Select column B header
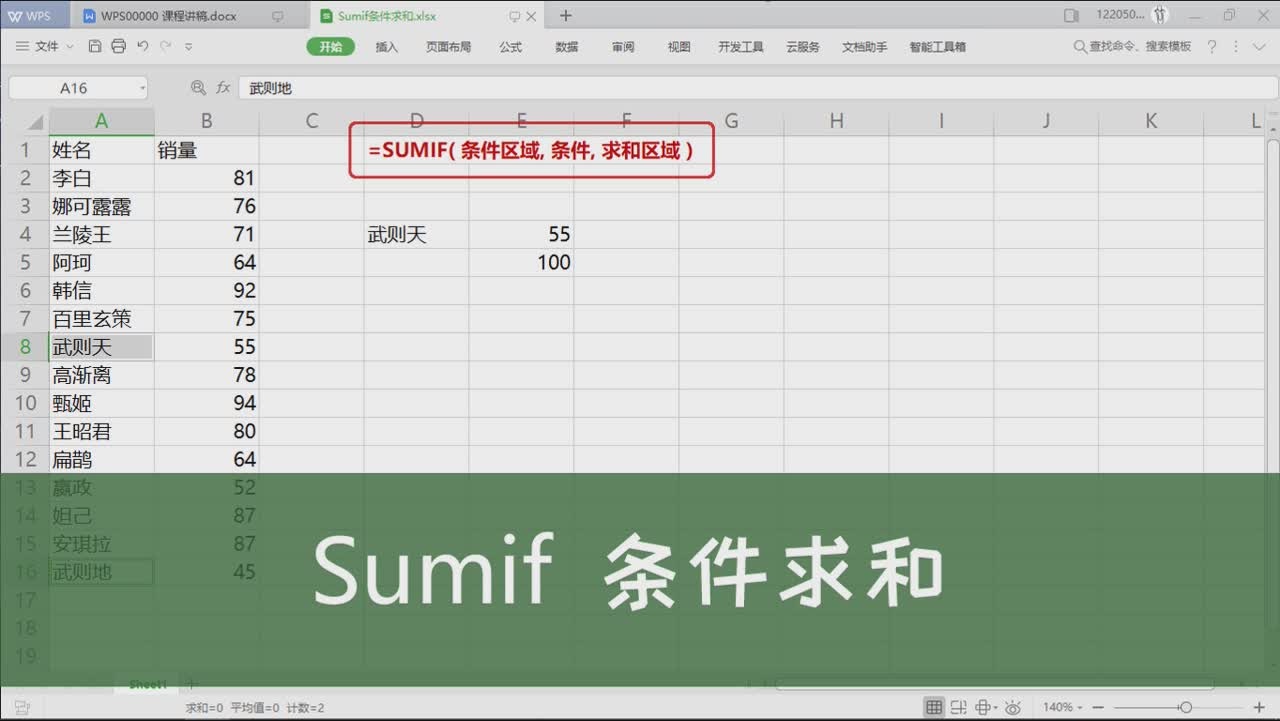Viewport: 1280px width, 721px height. pyautogui.click(x=206, y=121)
